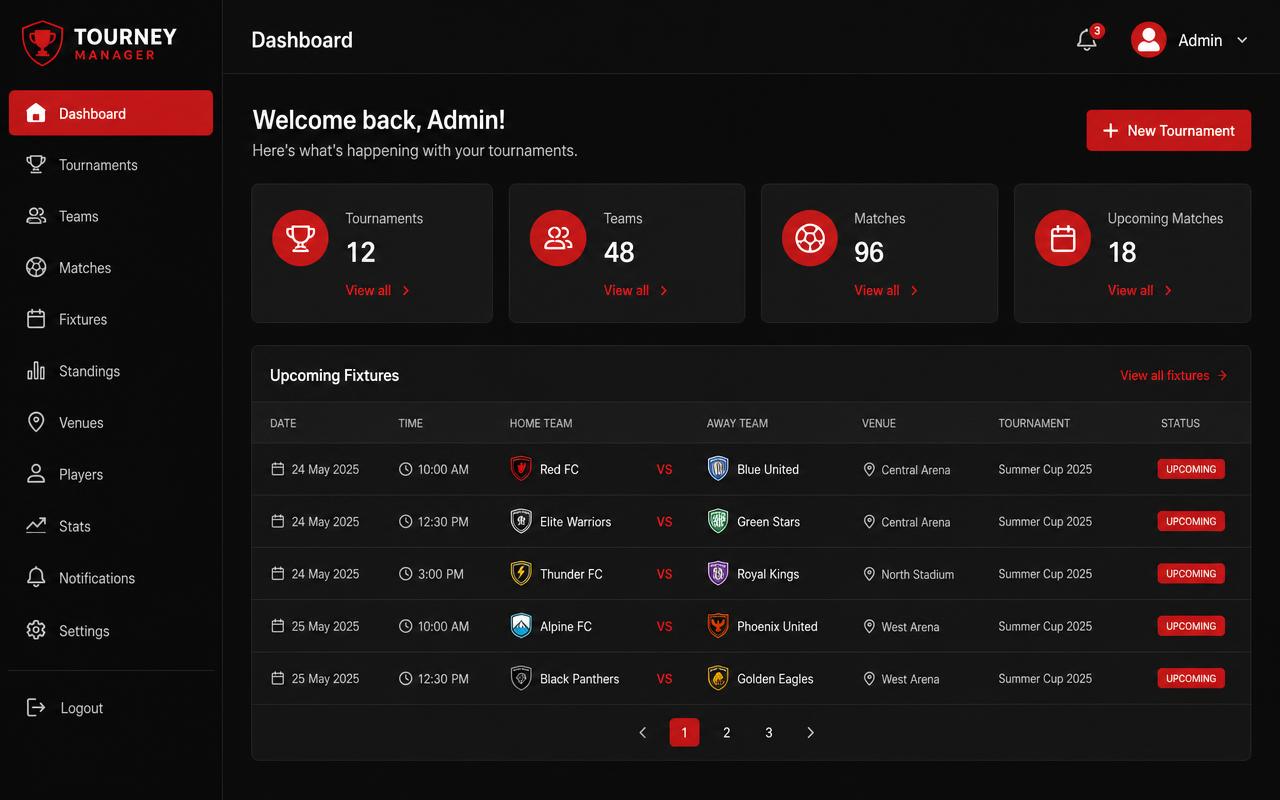Click the Blue United team crest
This screenshot has width=1280, height=800.
coord(718,468)
